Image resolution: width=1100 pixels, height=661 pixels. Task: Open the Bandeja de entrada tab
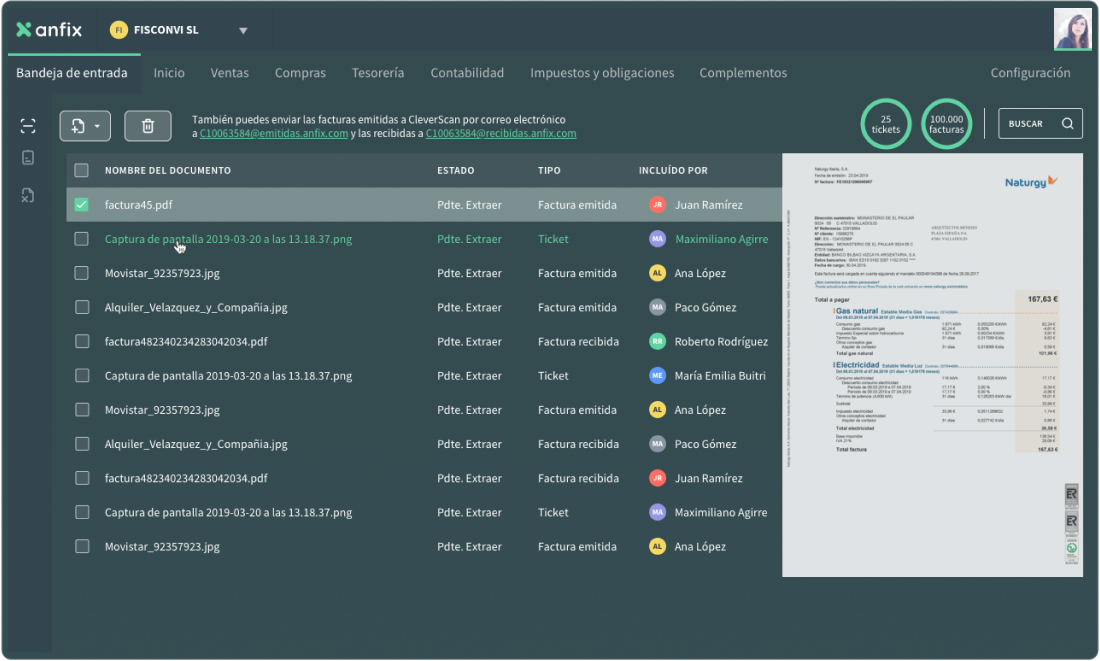(x=72, y=73)
